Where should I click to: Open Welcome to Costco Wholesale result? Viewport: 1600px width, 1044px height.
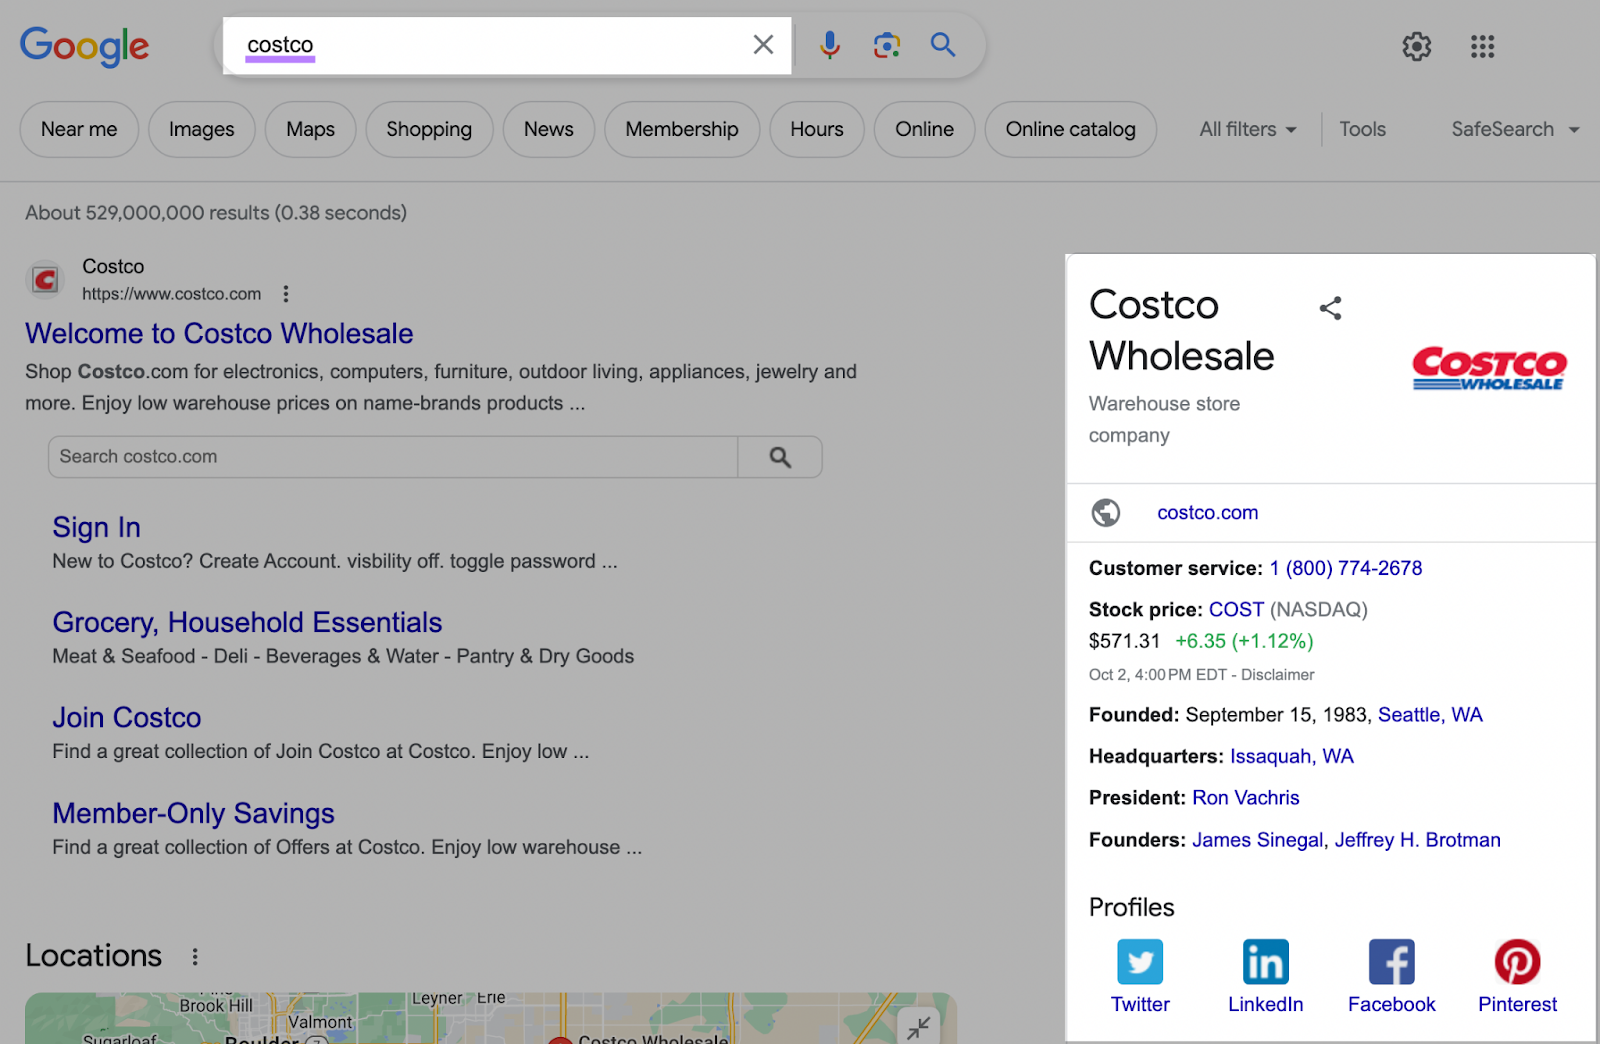[x=219, y=333]
